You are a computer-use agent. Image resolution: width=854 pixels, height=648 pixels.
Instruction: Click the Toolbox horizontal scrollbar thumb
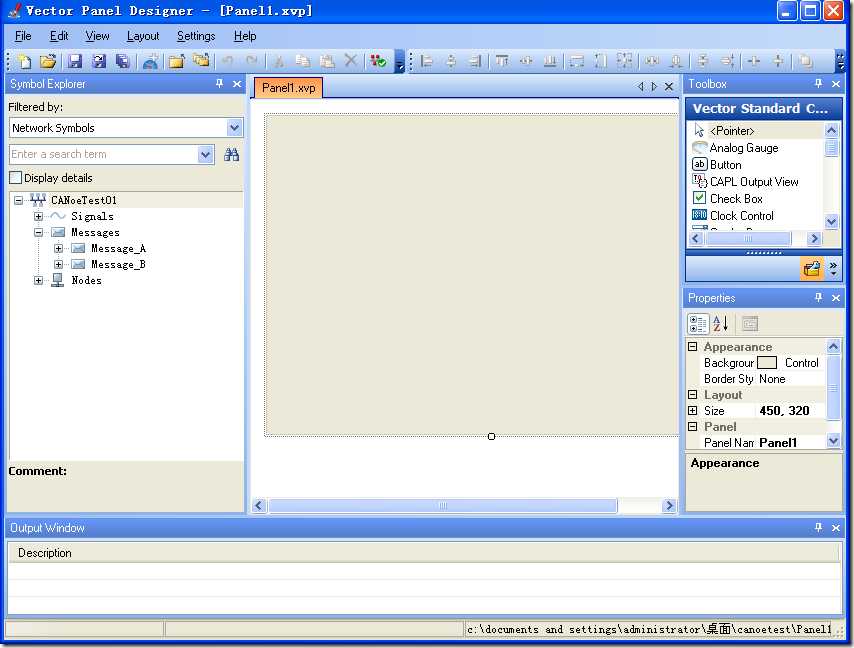(748, 239)
